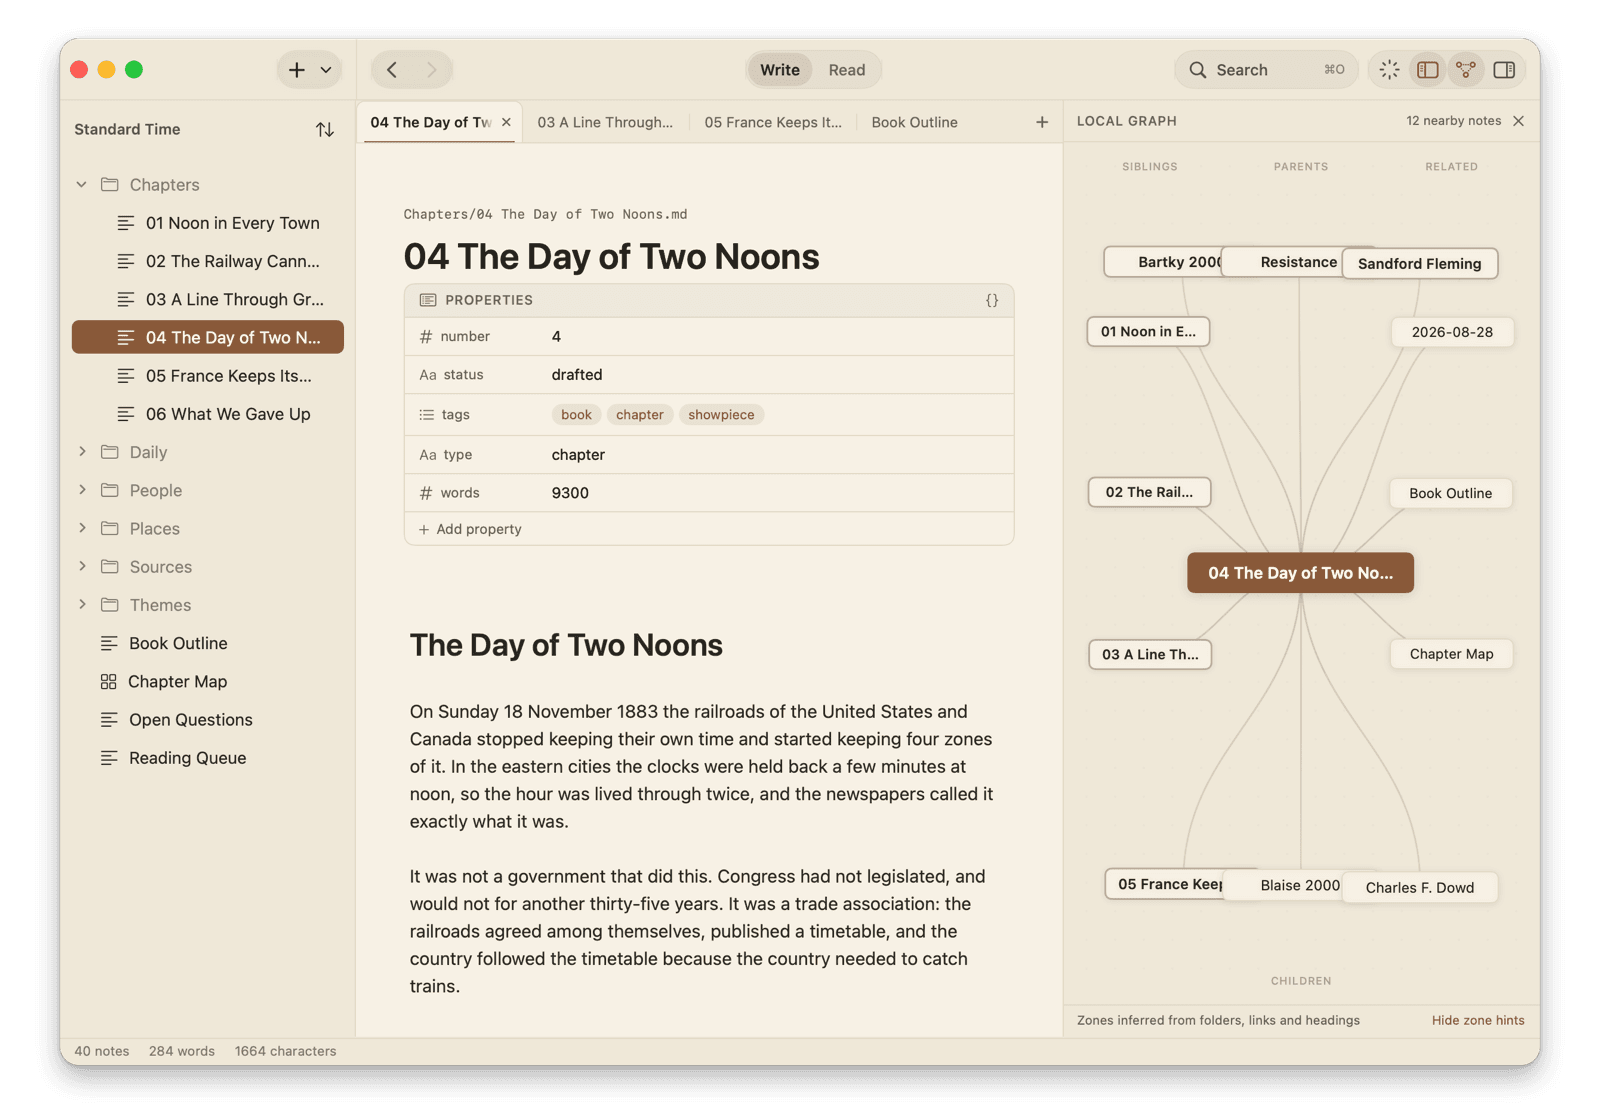The image size is (1600, 1118).
Task: Toggle the left sidebar panel icon
Action: point(1427,70)
